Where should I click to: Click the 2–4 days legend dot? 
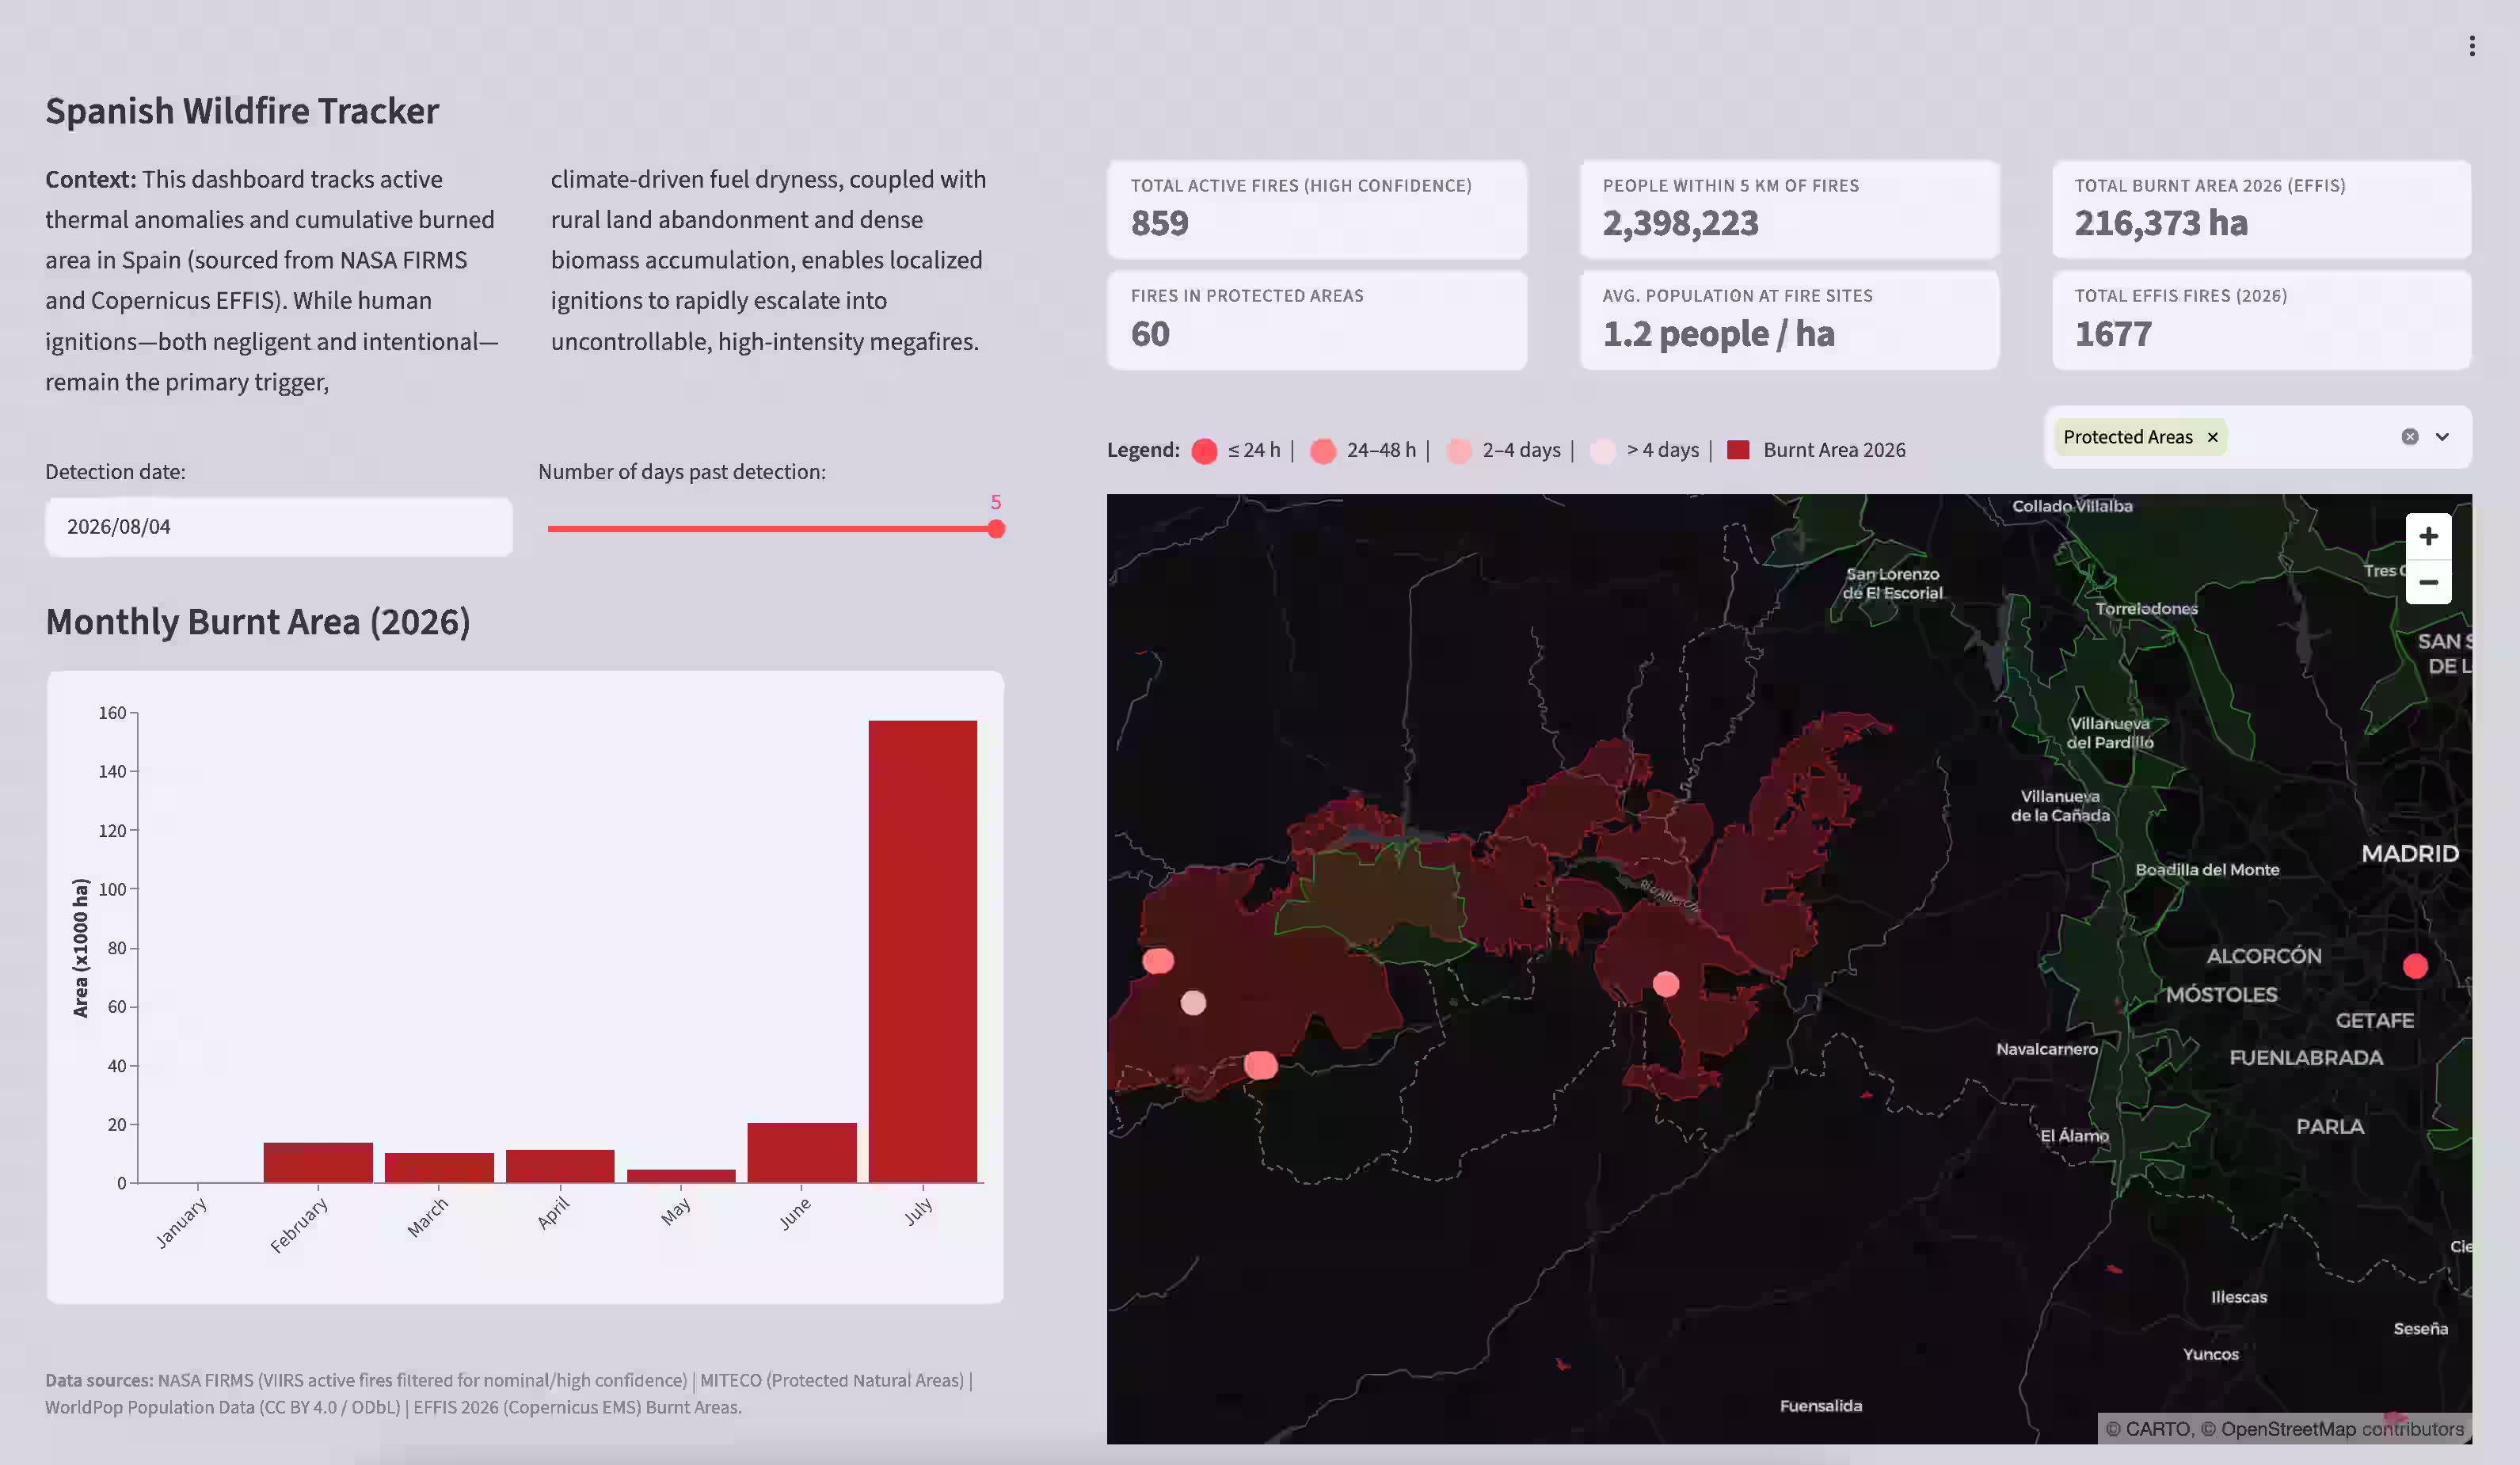[1459, 451]
